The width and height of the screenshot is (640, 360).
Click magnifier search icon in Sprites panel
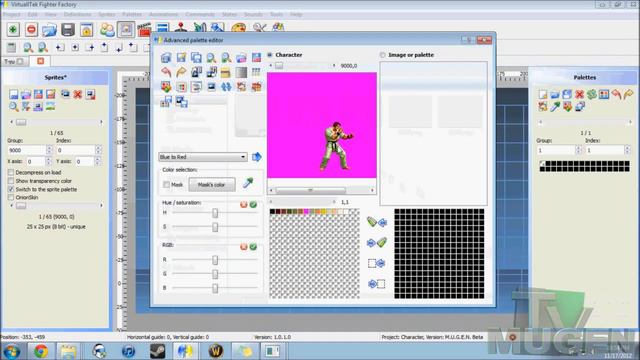(13, 107)
